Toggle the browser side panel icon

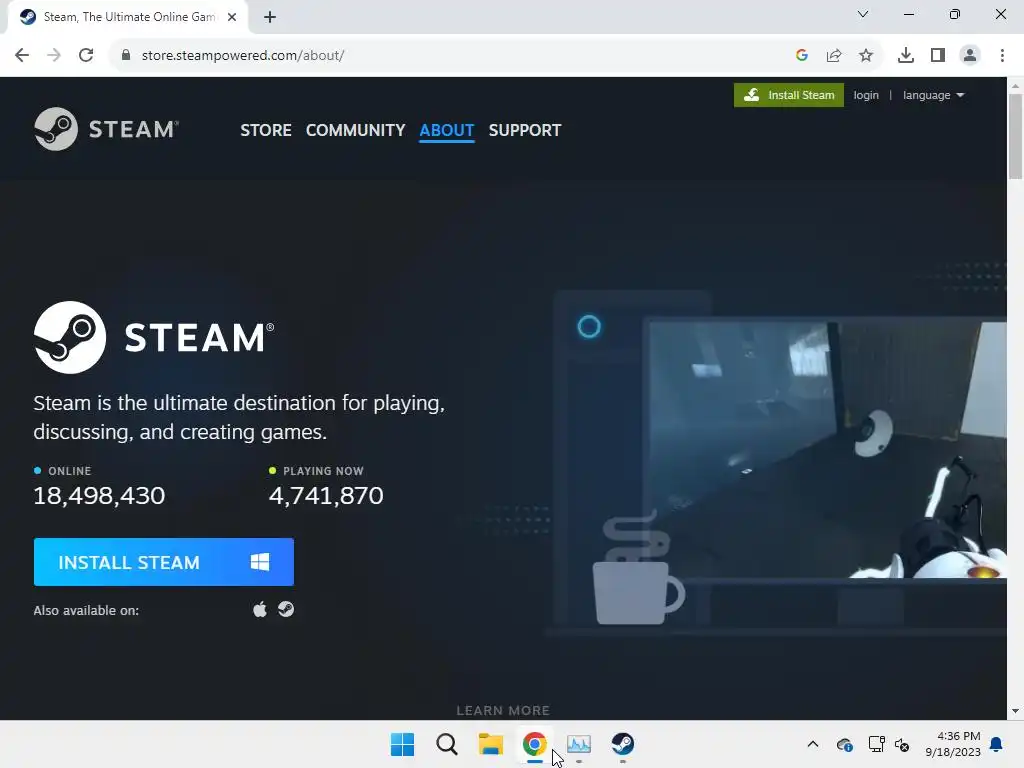coord(938,56)
